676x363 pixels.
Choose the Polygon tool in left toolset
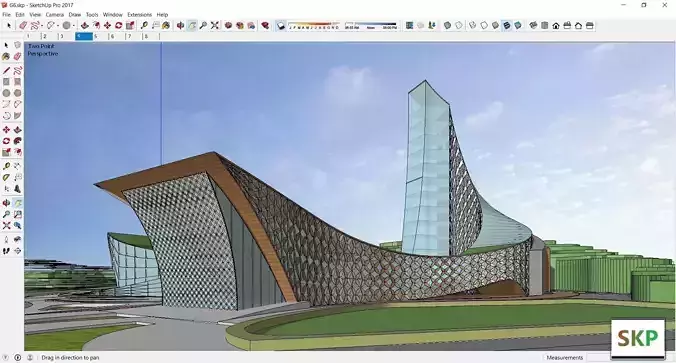tap(17, 93)
